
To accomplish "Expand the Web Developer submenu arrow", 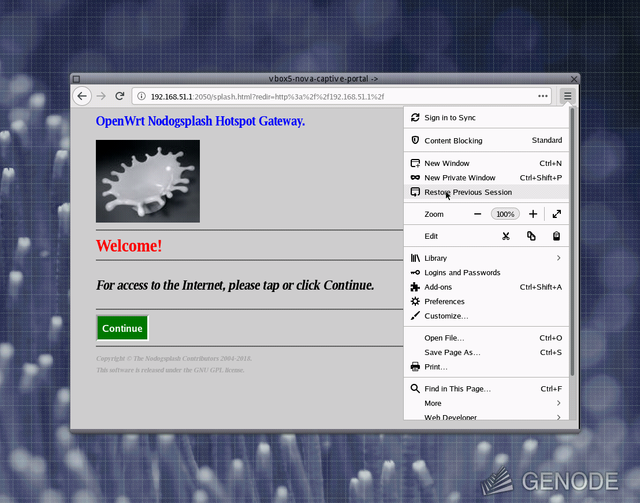I will [558, 417].
